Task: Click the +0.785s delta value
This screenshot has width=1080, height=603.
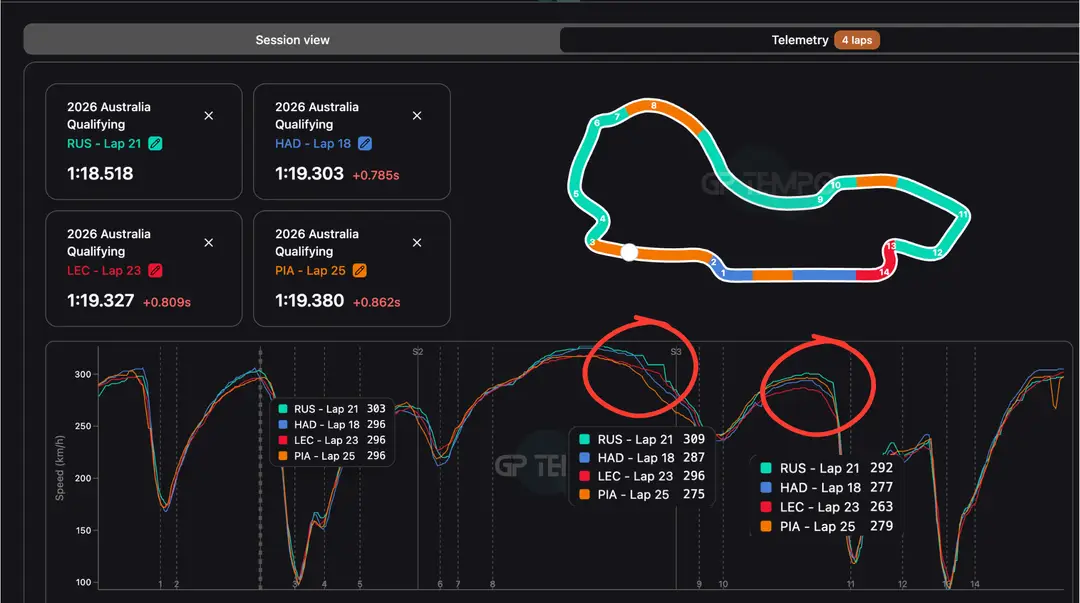Action: point(375,175)
